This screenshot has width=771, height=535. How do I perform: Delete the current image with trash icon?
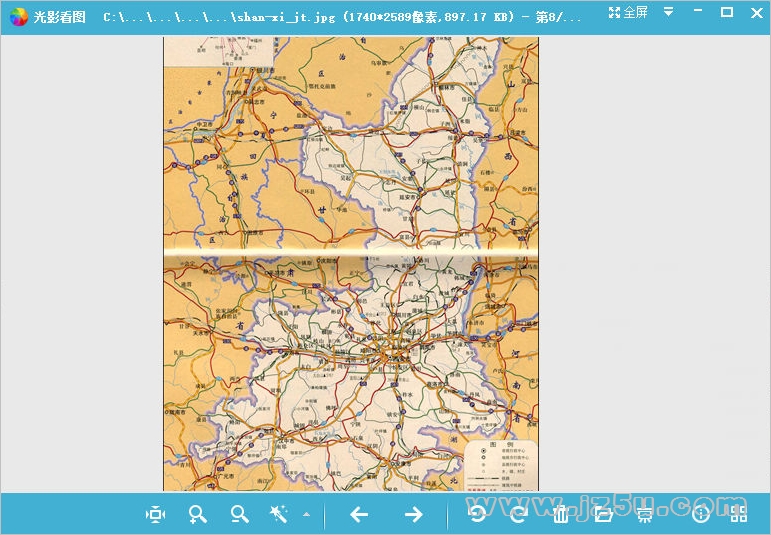click(x=561, y=514)
